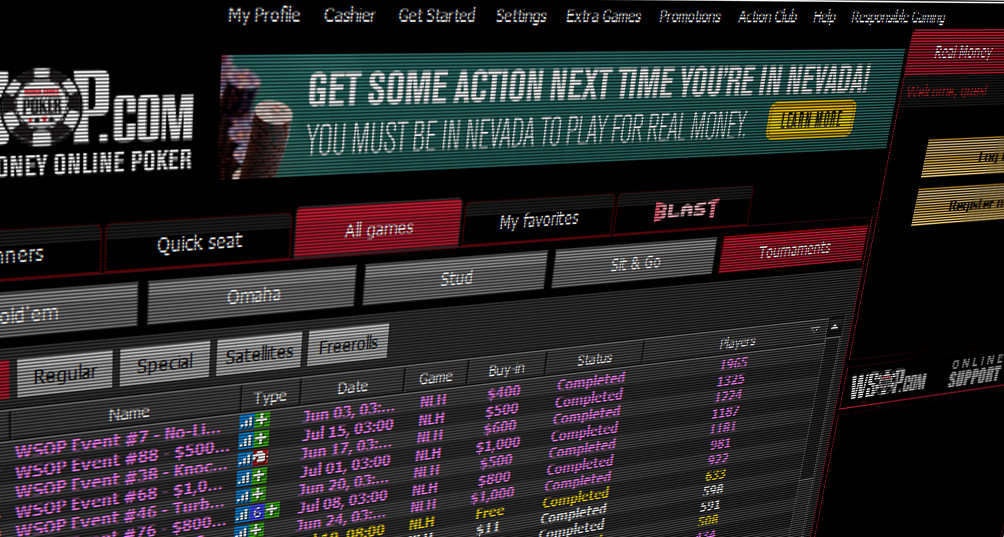Viewport: 1004px width, 537px height.
Task: Filter tournaments by Regular
Action: [x=65, y=373]
